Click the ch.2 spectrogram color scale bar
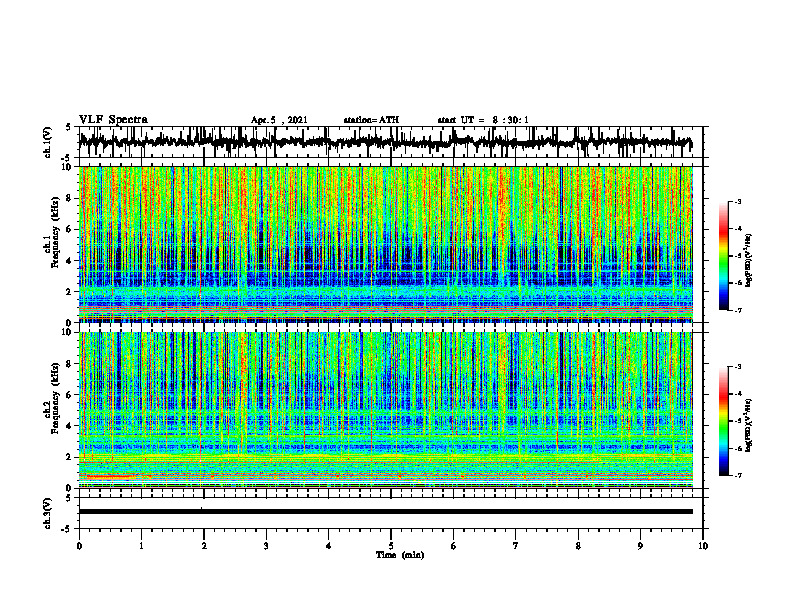Viewport: 792px width, 612px height. 724,421
